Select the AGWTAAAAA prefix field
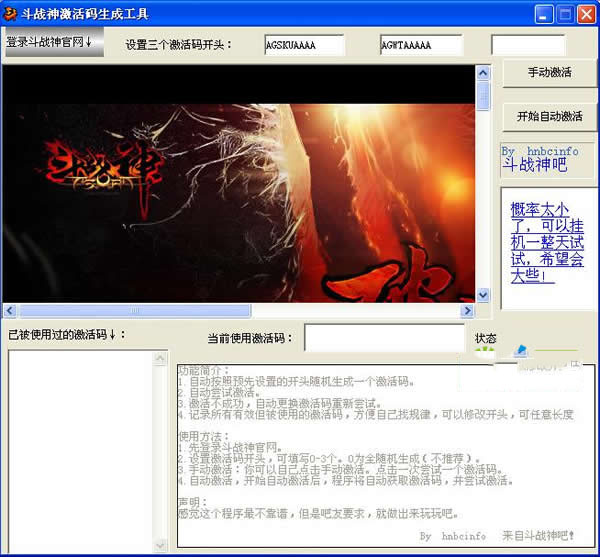Viewport: 600px width, 557px height. (421, 45)
